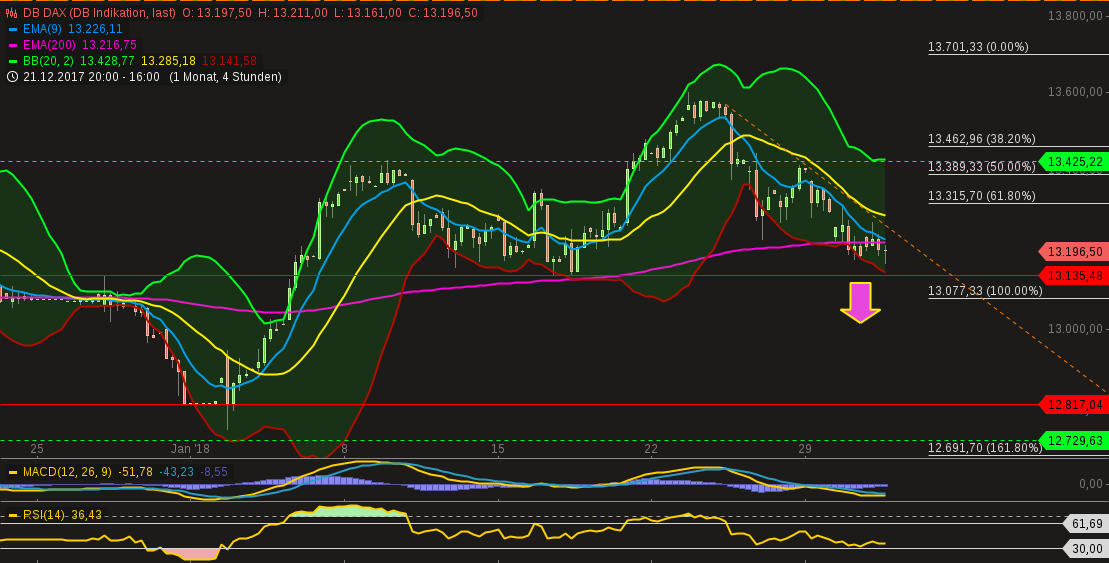Click the clock icon before 21.12.2017 date range
This screenshot has width=1109, height=563.
point(12,77)
